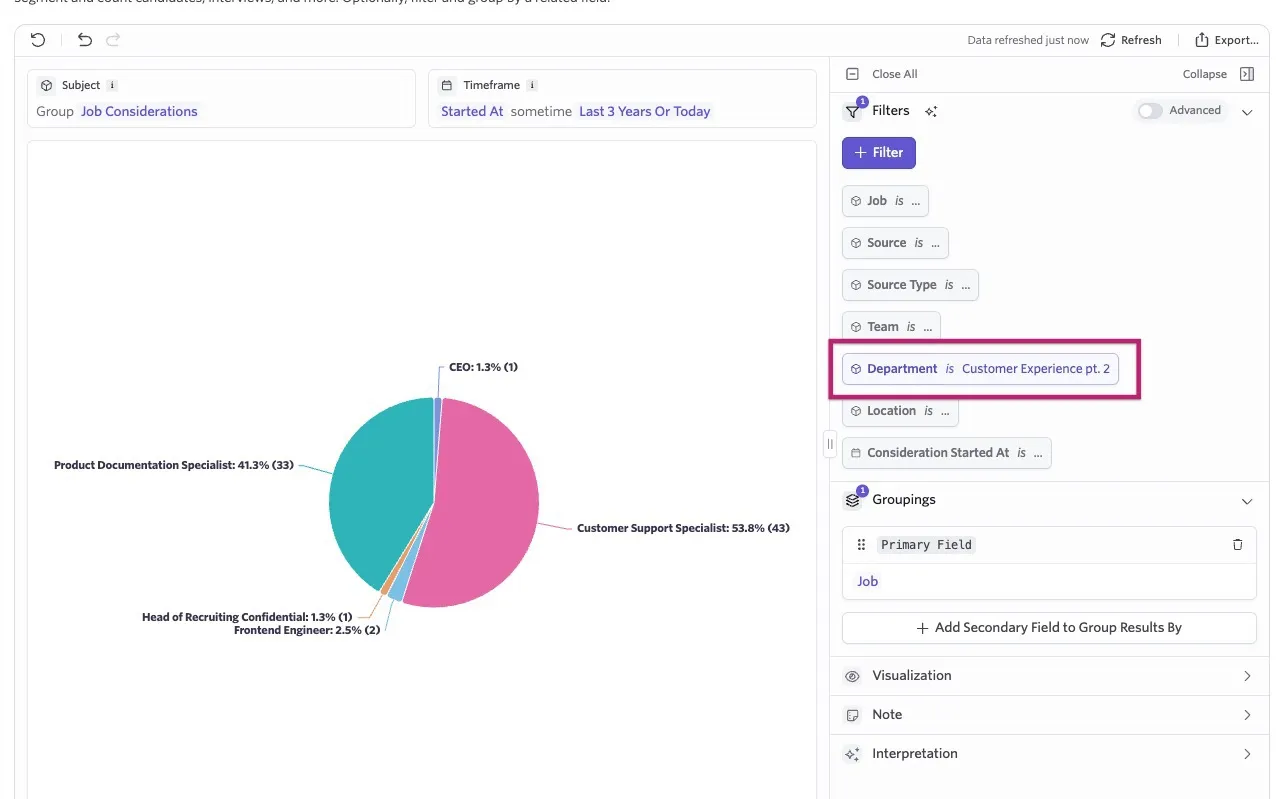
Task: Click the Close All minus-square icon
Action: pyautogui.click(x=853, y=74)
